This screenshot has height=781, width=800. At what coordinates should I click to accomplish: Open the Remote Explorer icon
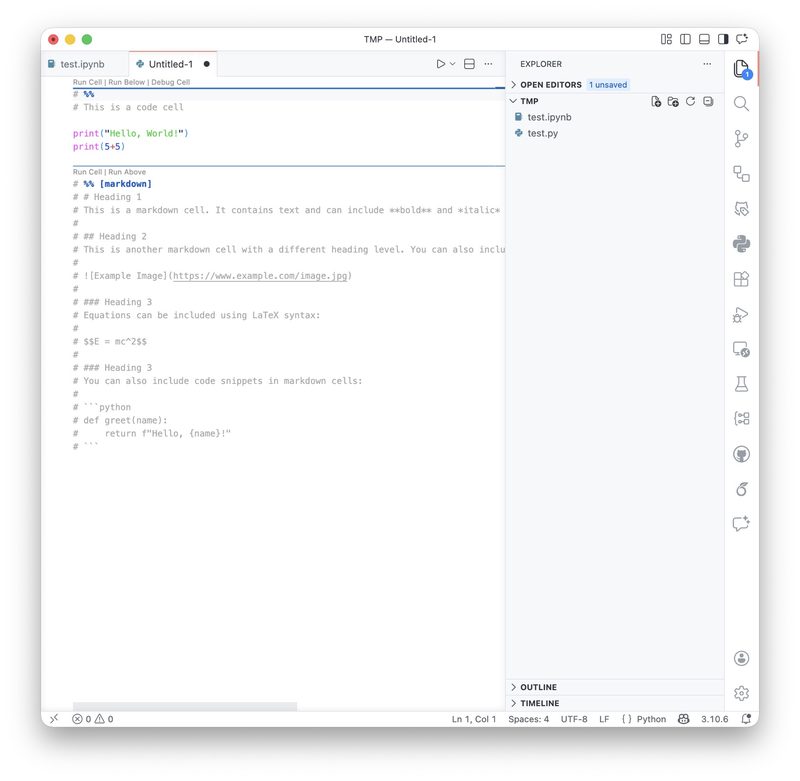(x=741, y=349)
